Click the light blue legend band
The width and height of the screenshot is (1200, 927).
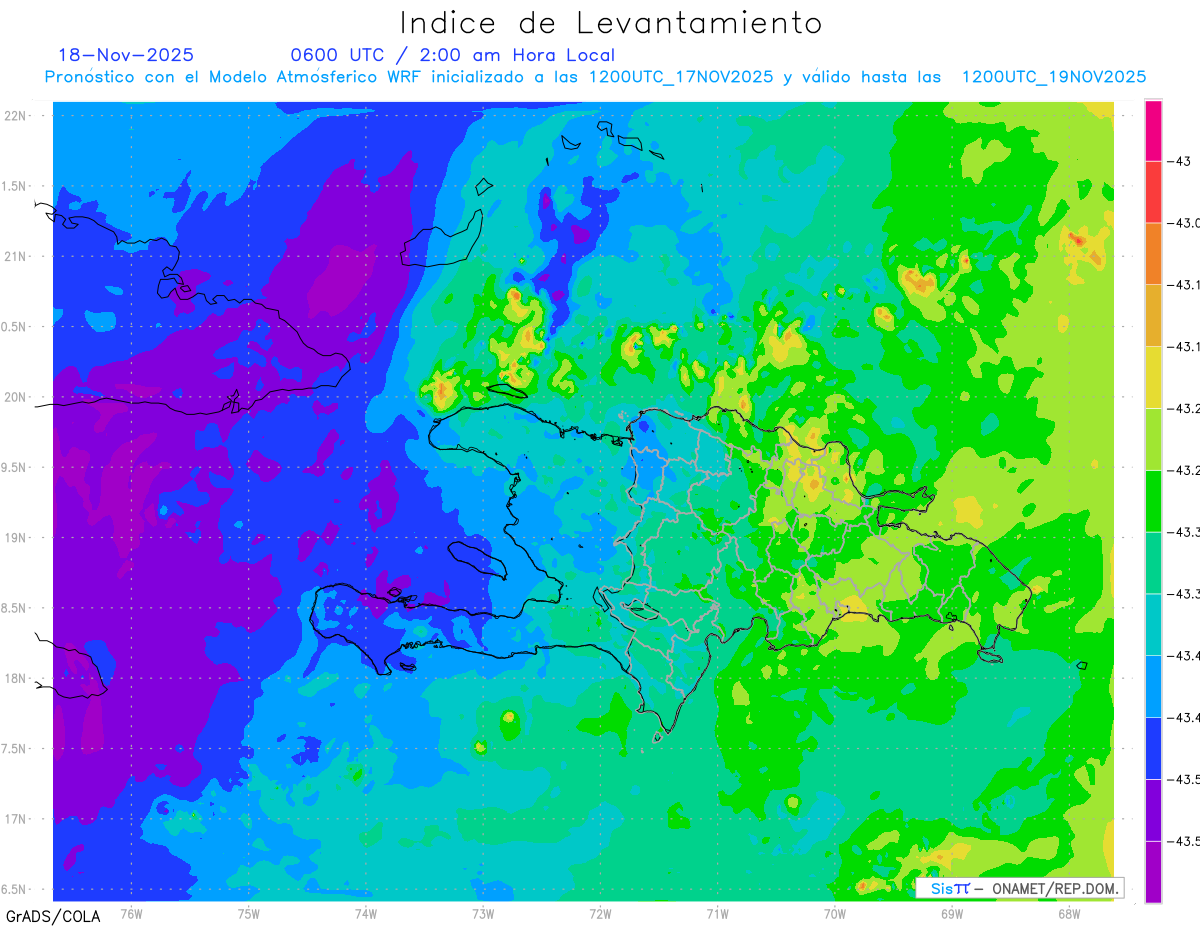click(x=1153, y=686)
